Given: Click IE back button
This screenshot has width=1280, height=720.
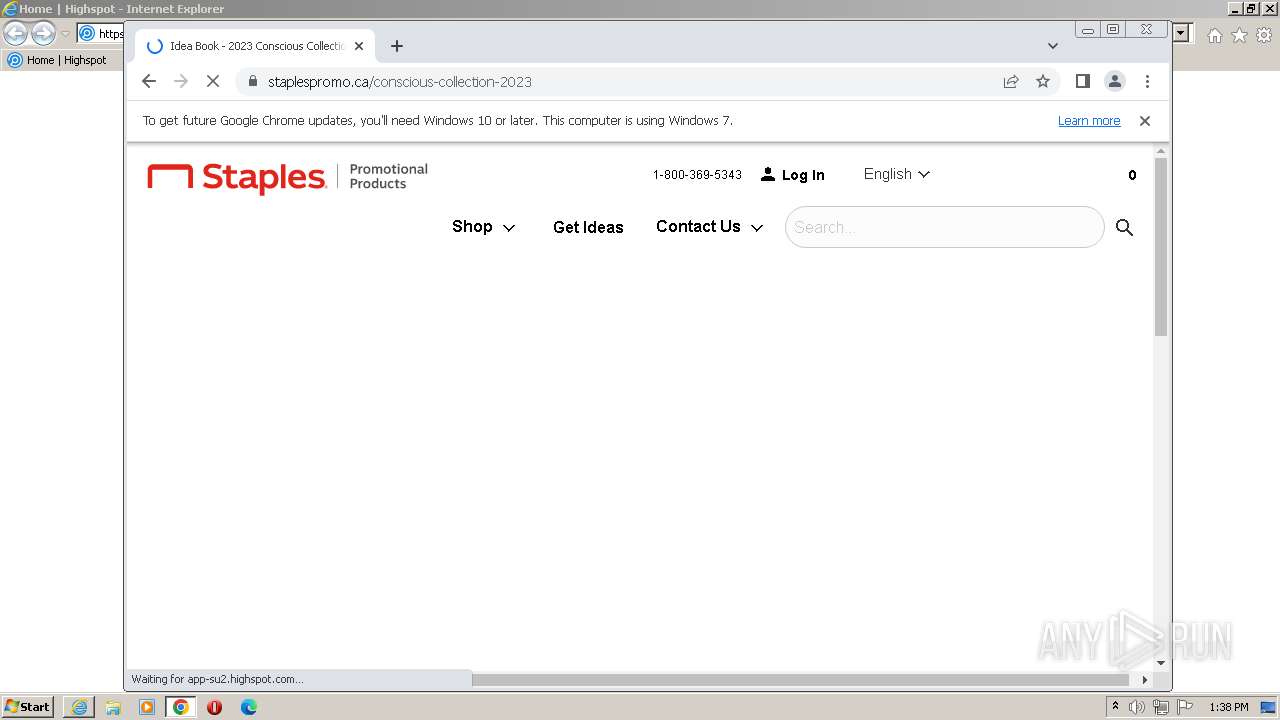Looking at the screenshot, I should (15, 33).
